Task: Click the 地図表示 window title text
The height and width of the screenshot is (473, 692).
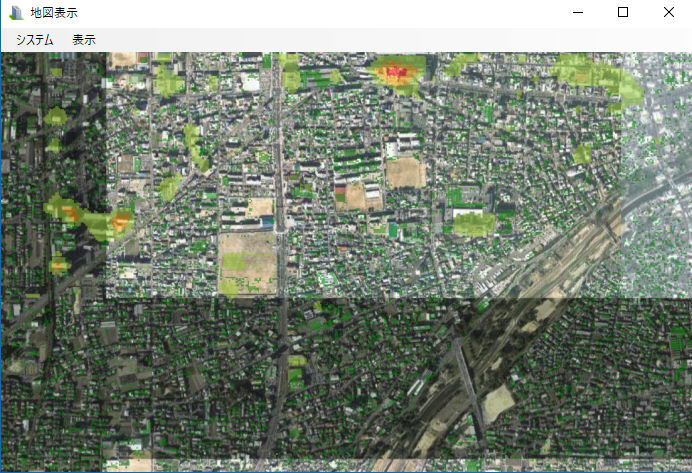Action: coord(54,13)
